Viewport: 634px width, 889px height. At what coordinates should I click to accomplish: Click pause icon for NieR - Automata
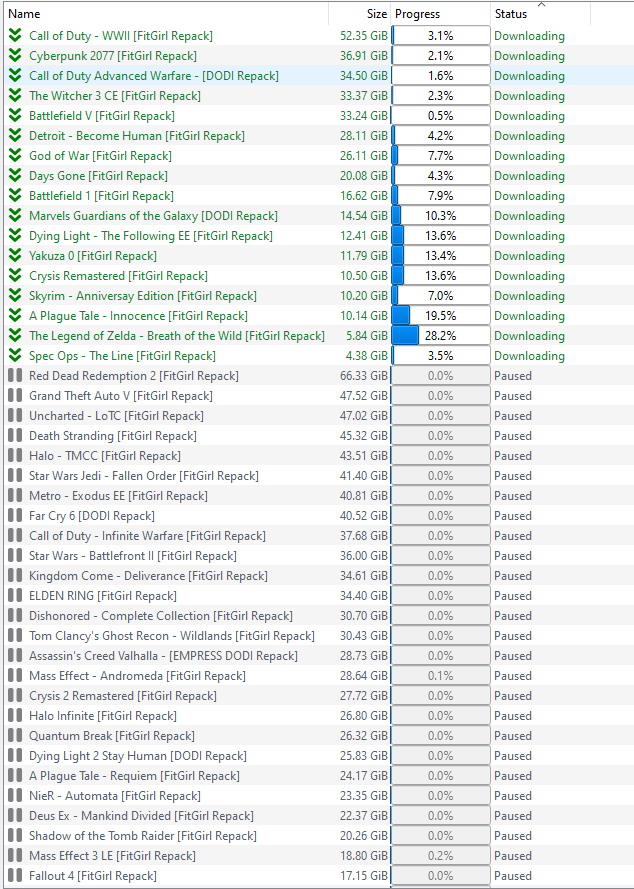point(15,795)
